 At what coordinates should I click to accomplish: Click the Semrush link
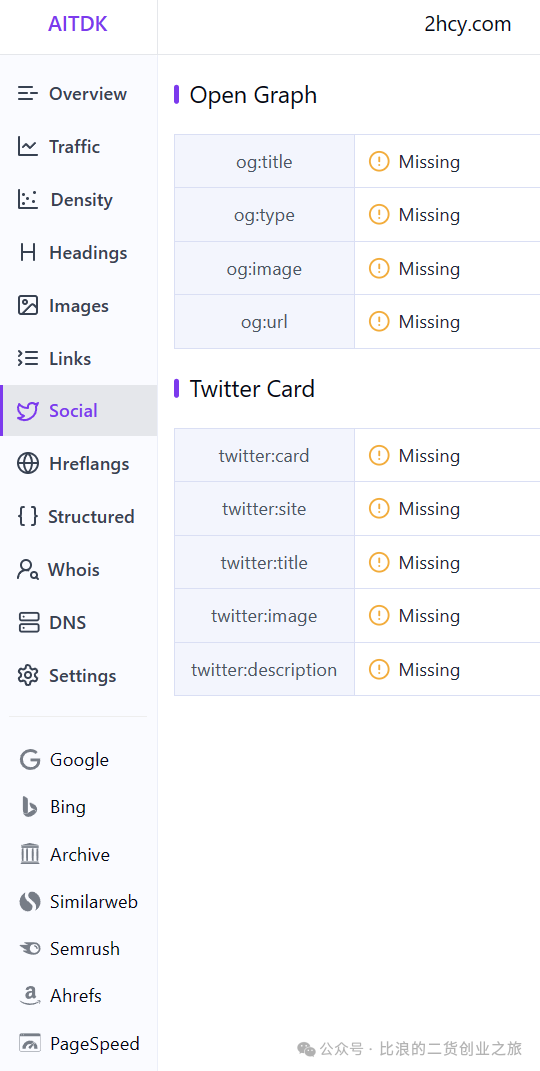point(70,949)
